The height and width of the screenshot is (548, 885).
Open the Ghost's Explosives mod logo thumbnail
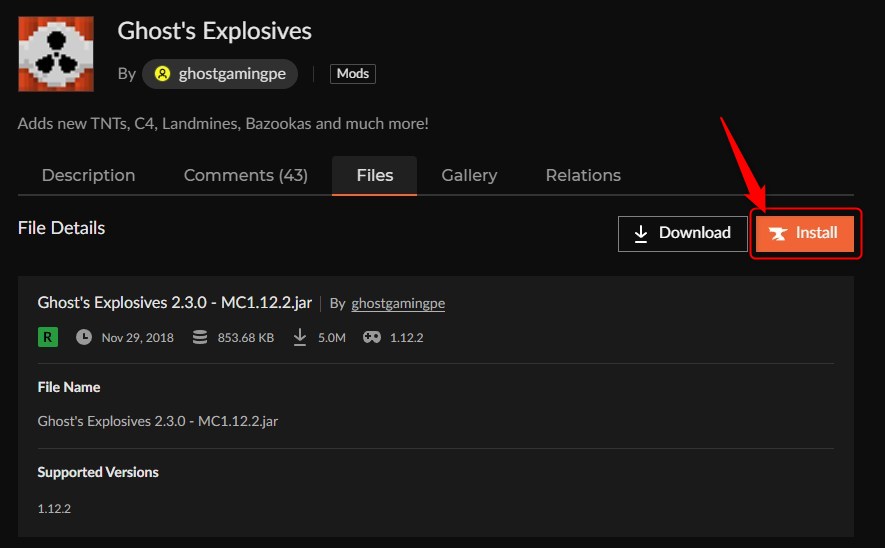(56, 54)
